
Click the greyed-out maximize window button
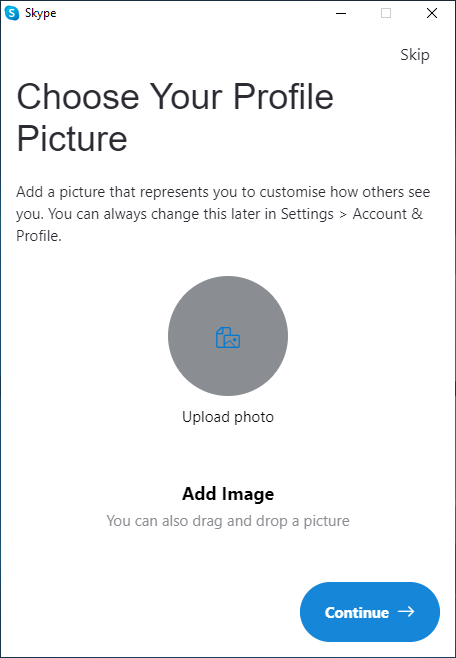tap(386, 13)
